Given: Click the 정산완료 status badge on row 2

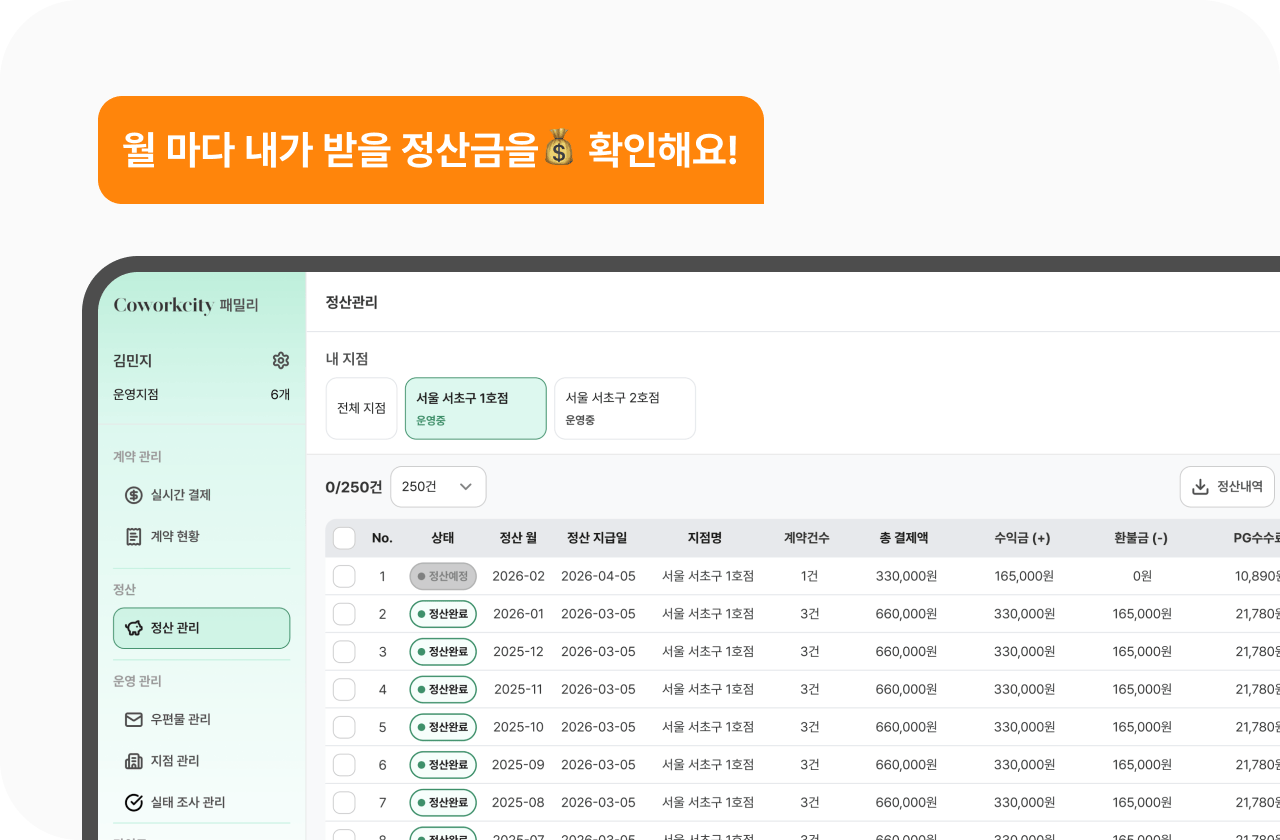Looking at the screenshot, I should [443, 613].
